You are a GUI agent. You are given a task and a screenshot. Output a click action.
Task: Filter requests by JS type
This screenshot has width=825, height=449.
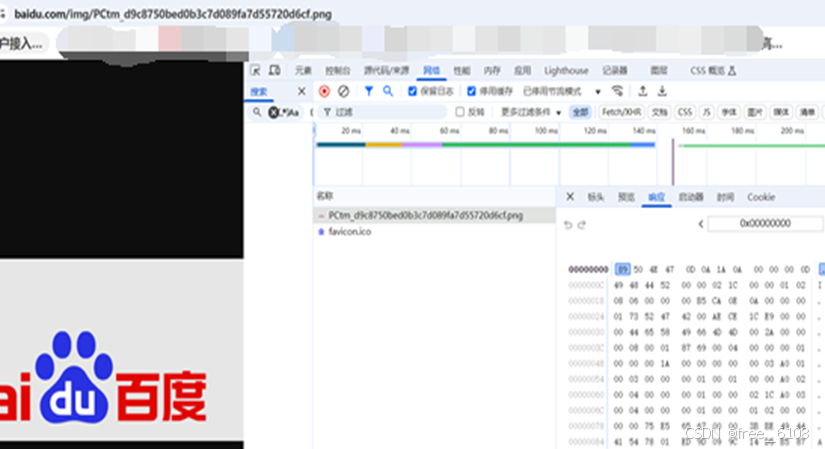coord(707,112)
